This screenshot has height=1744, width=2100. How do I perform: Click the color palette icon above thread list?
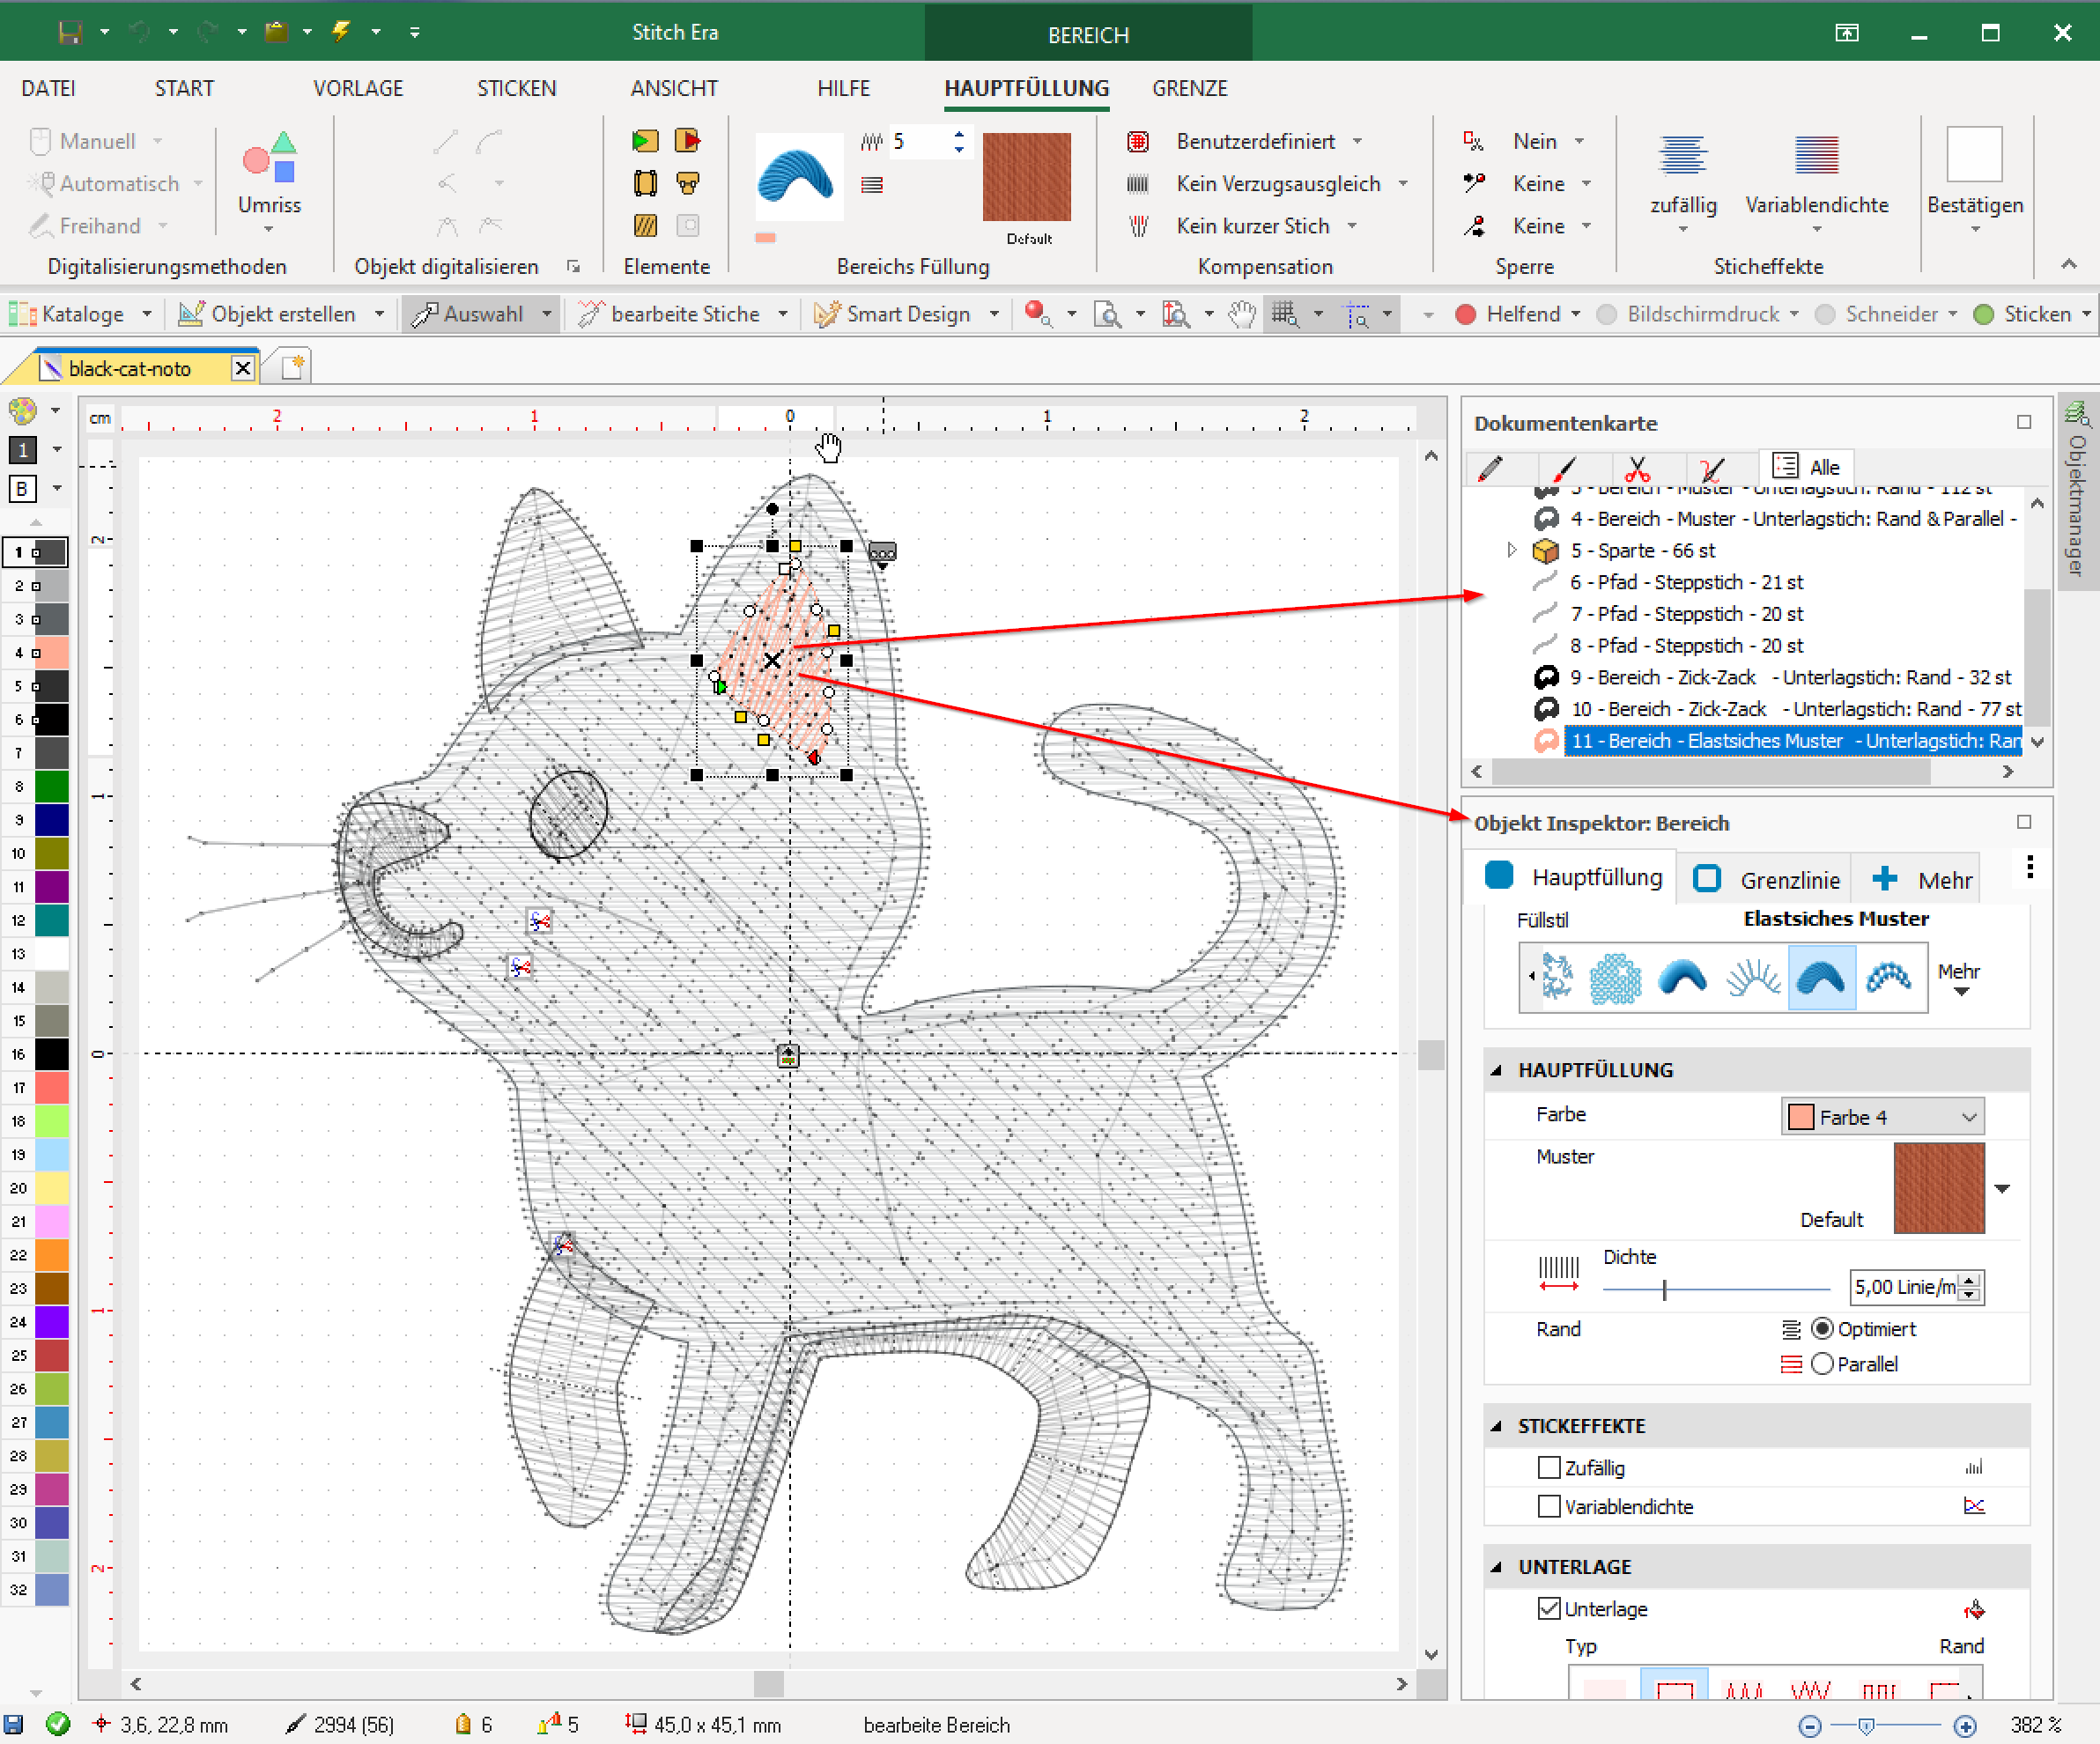point(22,410)
